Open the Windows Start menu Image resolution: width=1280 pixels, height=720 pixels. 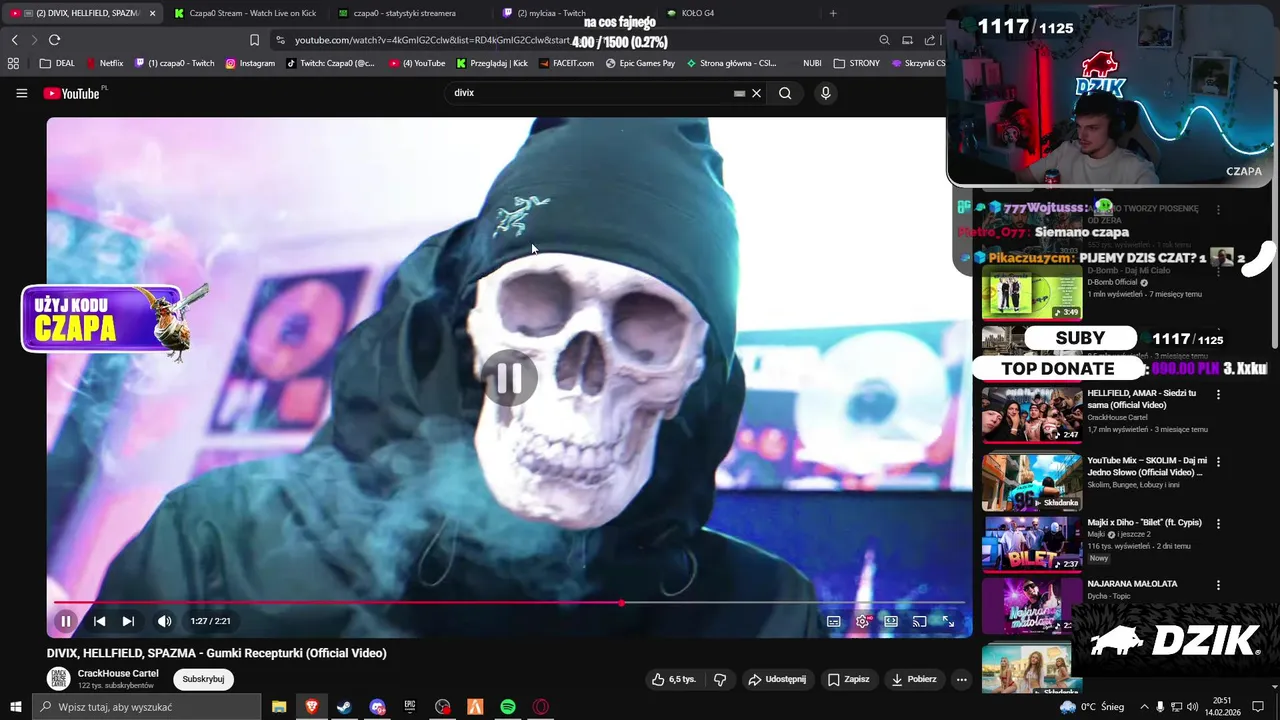pyautogui.click(x=15, y=707)
